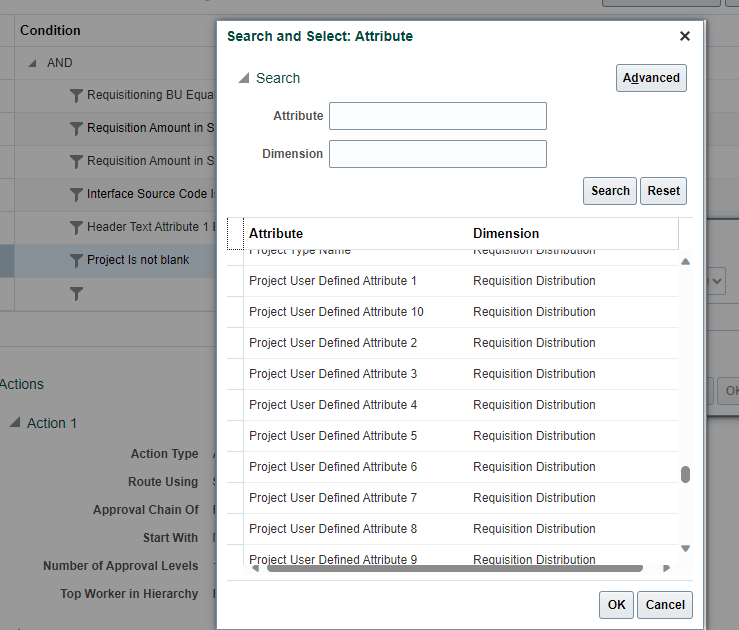739x630 pixels.
Task: Cancel the attribute selection dialog
Action: [x=665, y=605]
